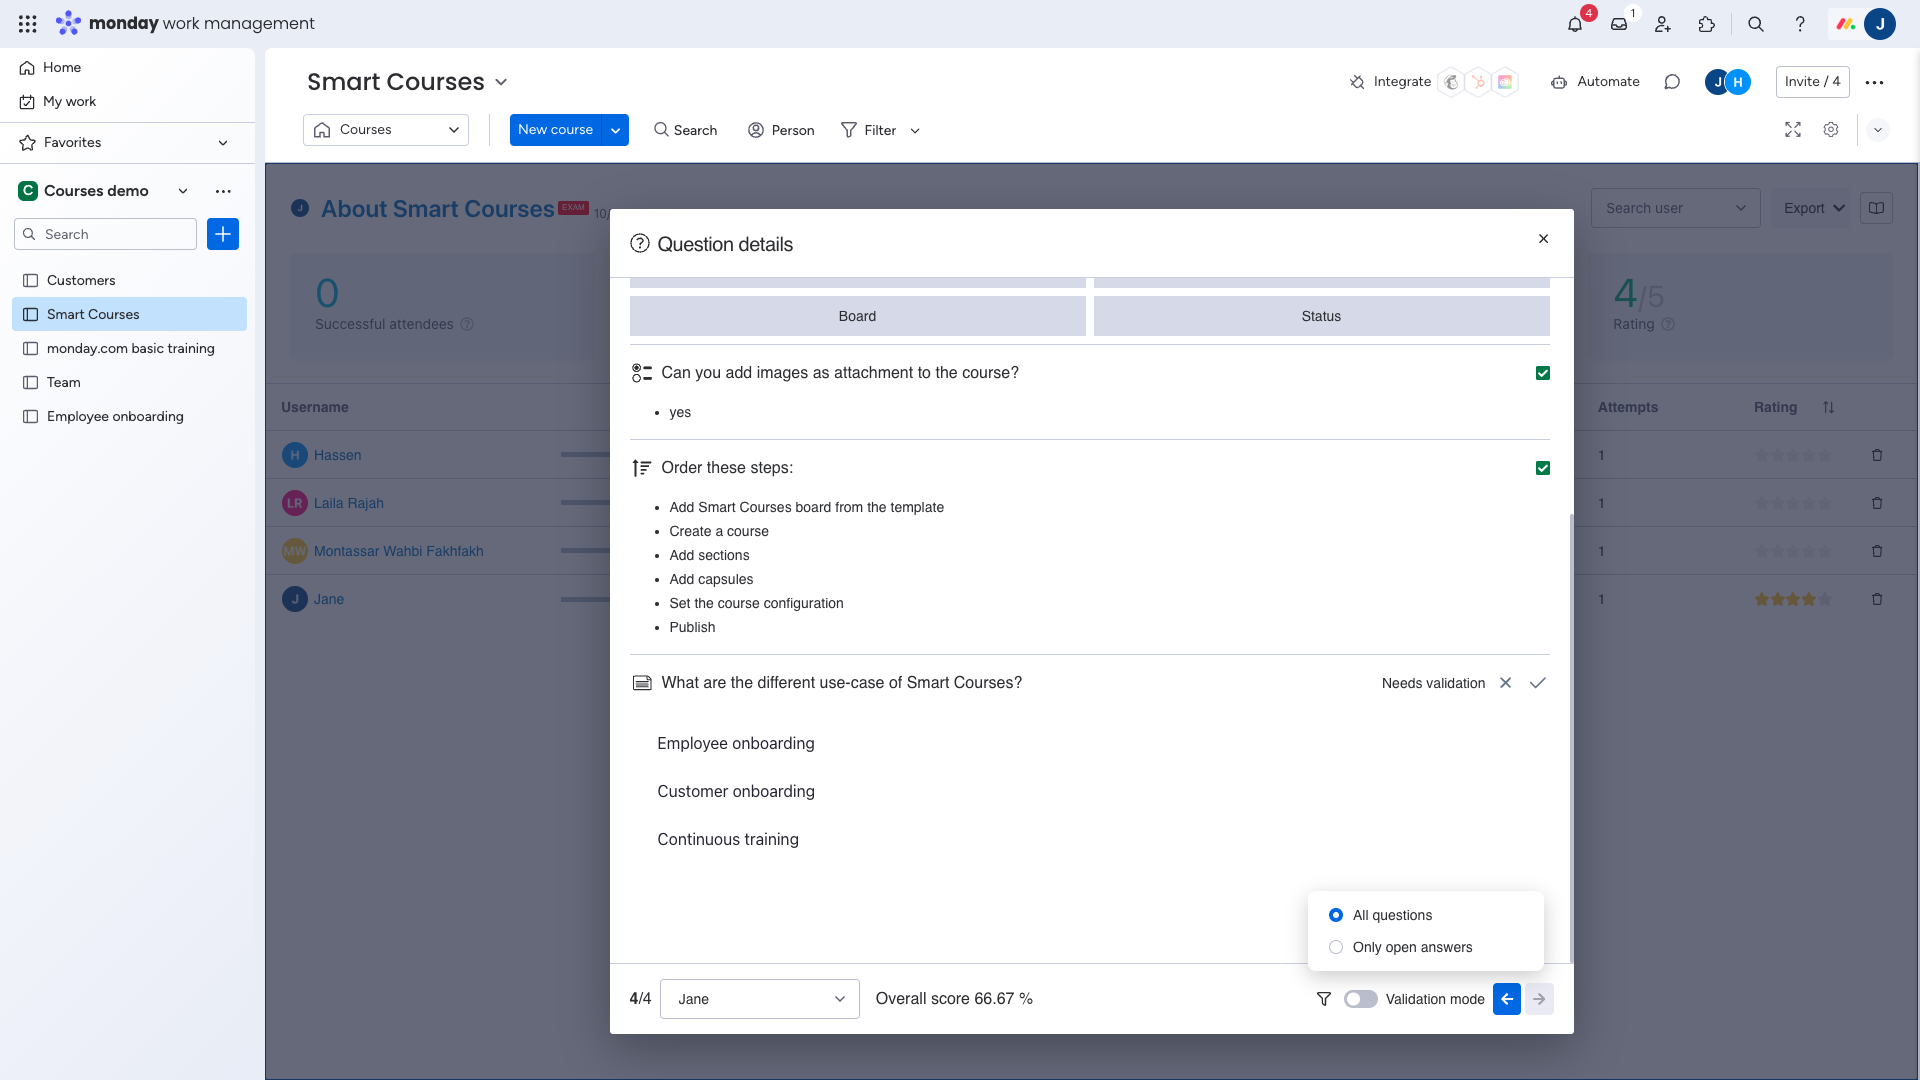Viewport: 1920px width, 1080px height.
Task: Click the Automate robot button
Action: point(1595,82)
